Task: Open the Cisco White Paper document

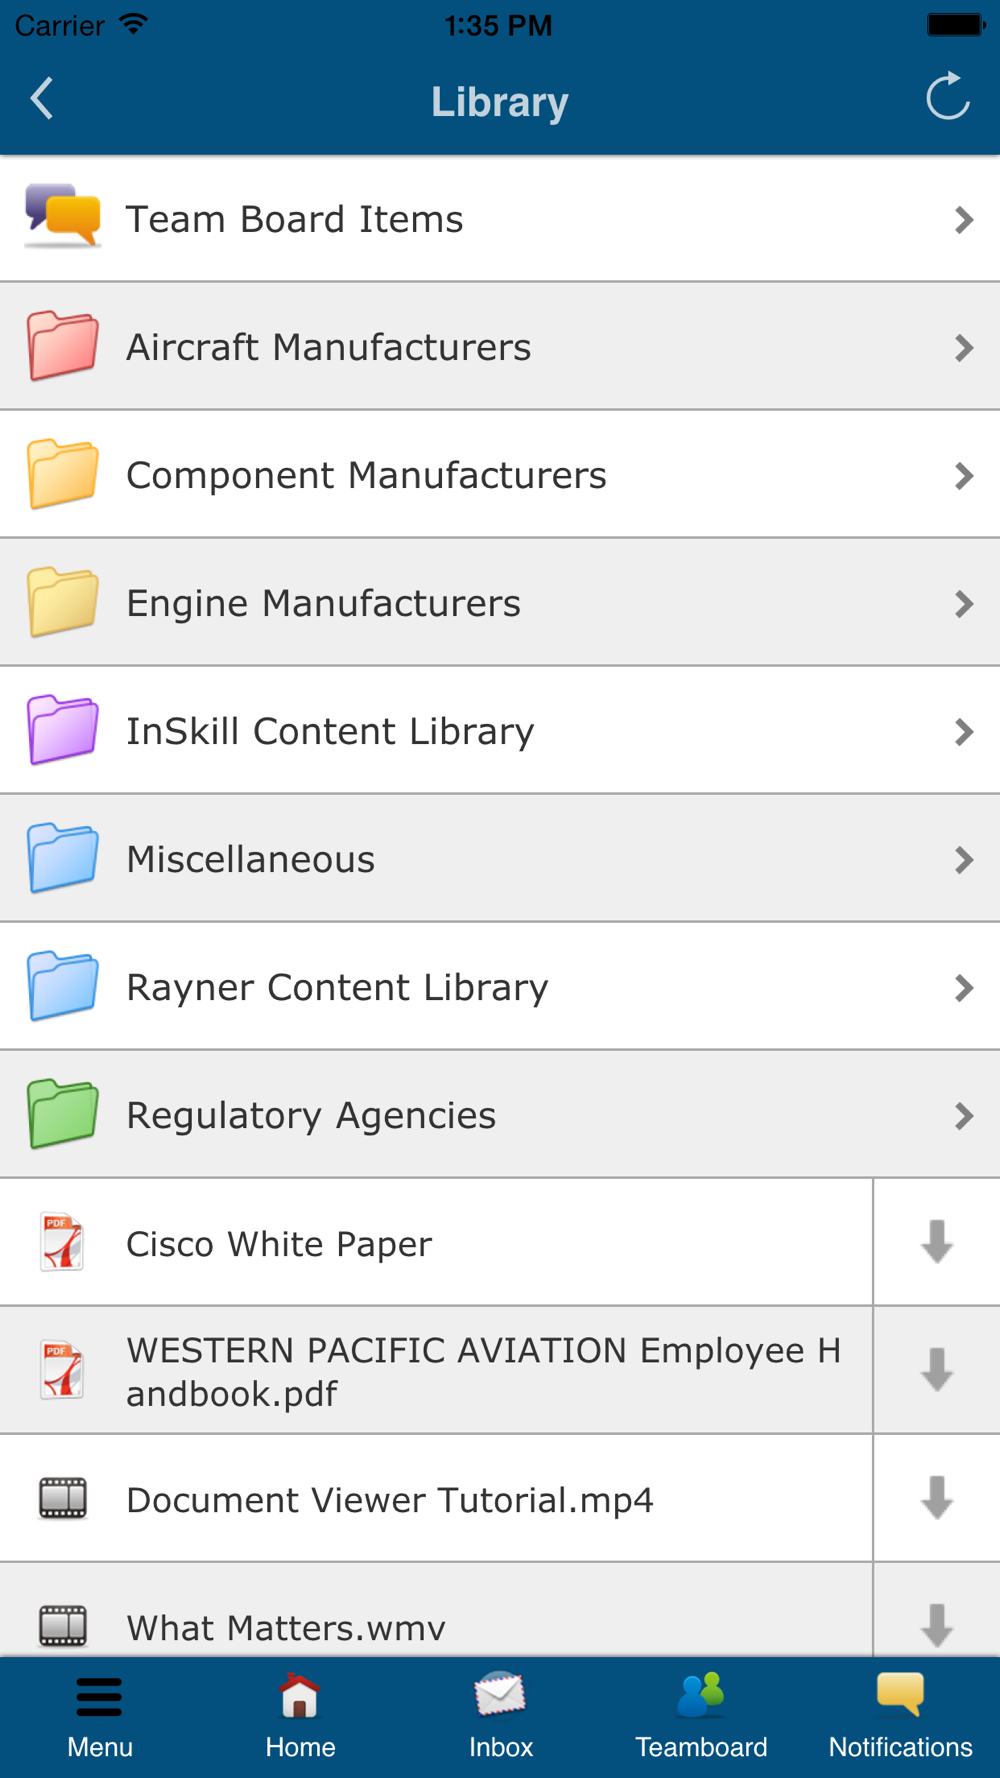Action: pyautogui.click(x=436, y=1243)
